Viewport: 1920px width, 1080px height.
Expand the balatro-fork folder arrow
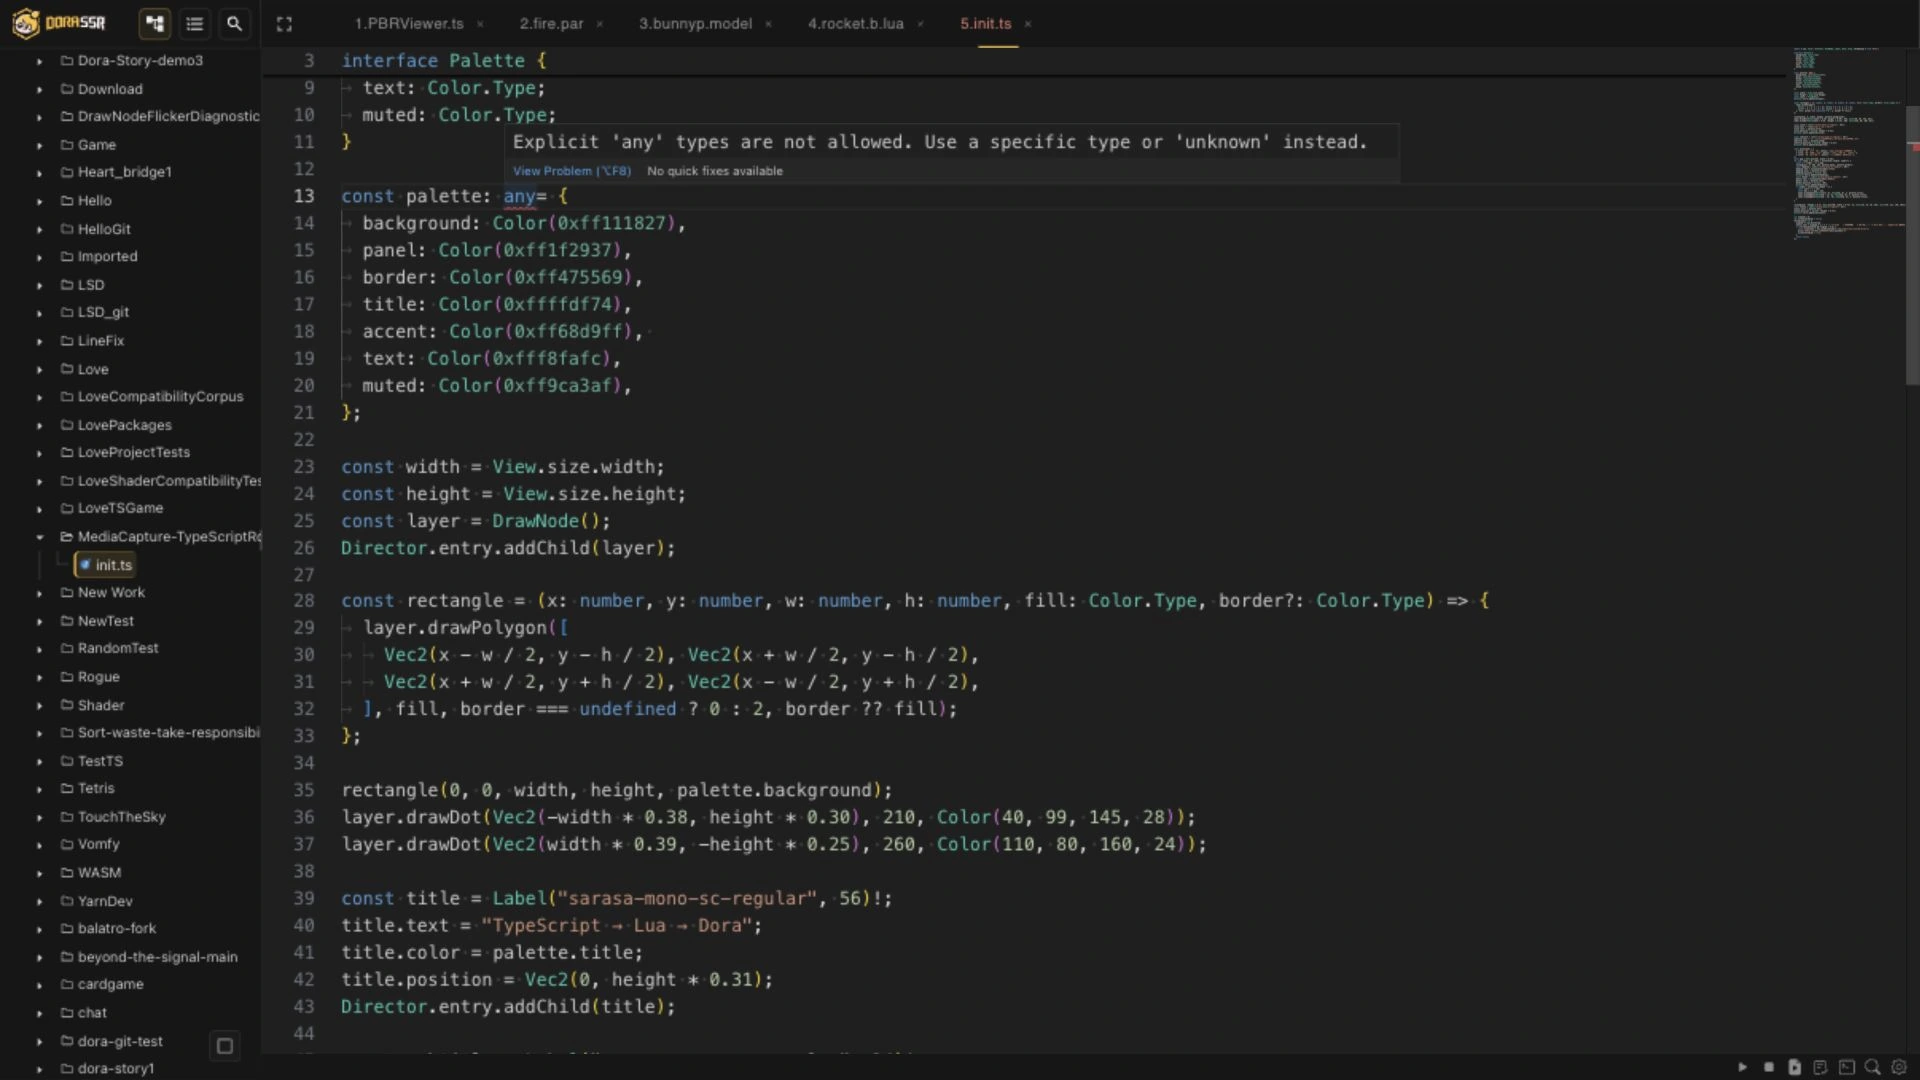pos(39,929)
